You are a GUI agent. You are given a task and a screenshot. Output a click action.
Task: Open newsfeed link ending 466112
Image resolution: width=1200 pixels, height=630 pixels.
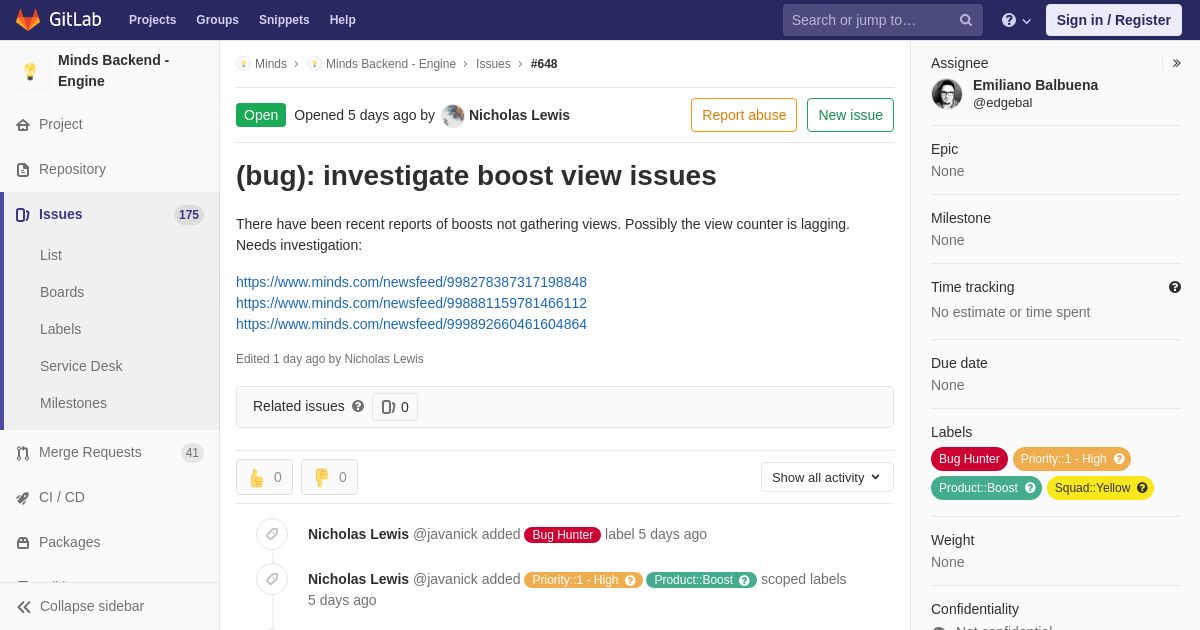click(411, 303)
